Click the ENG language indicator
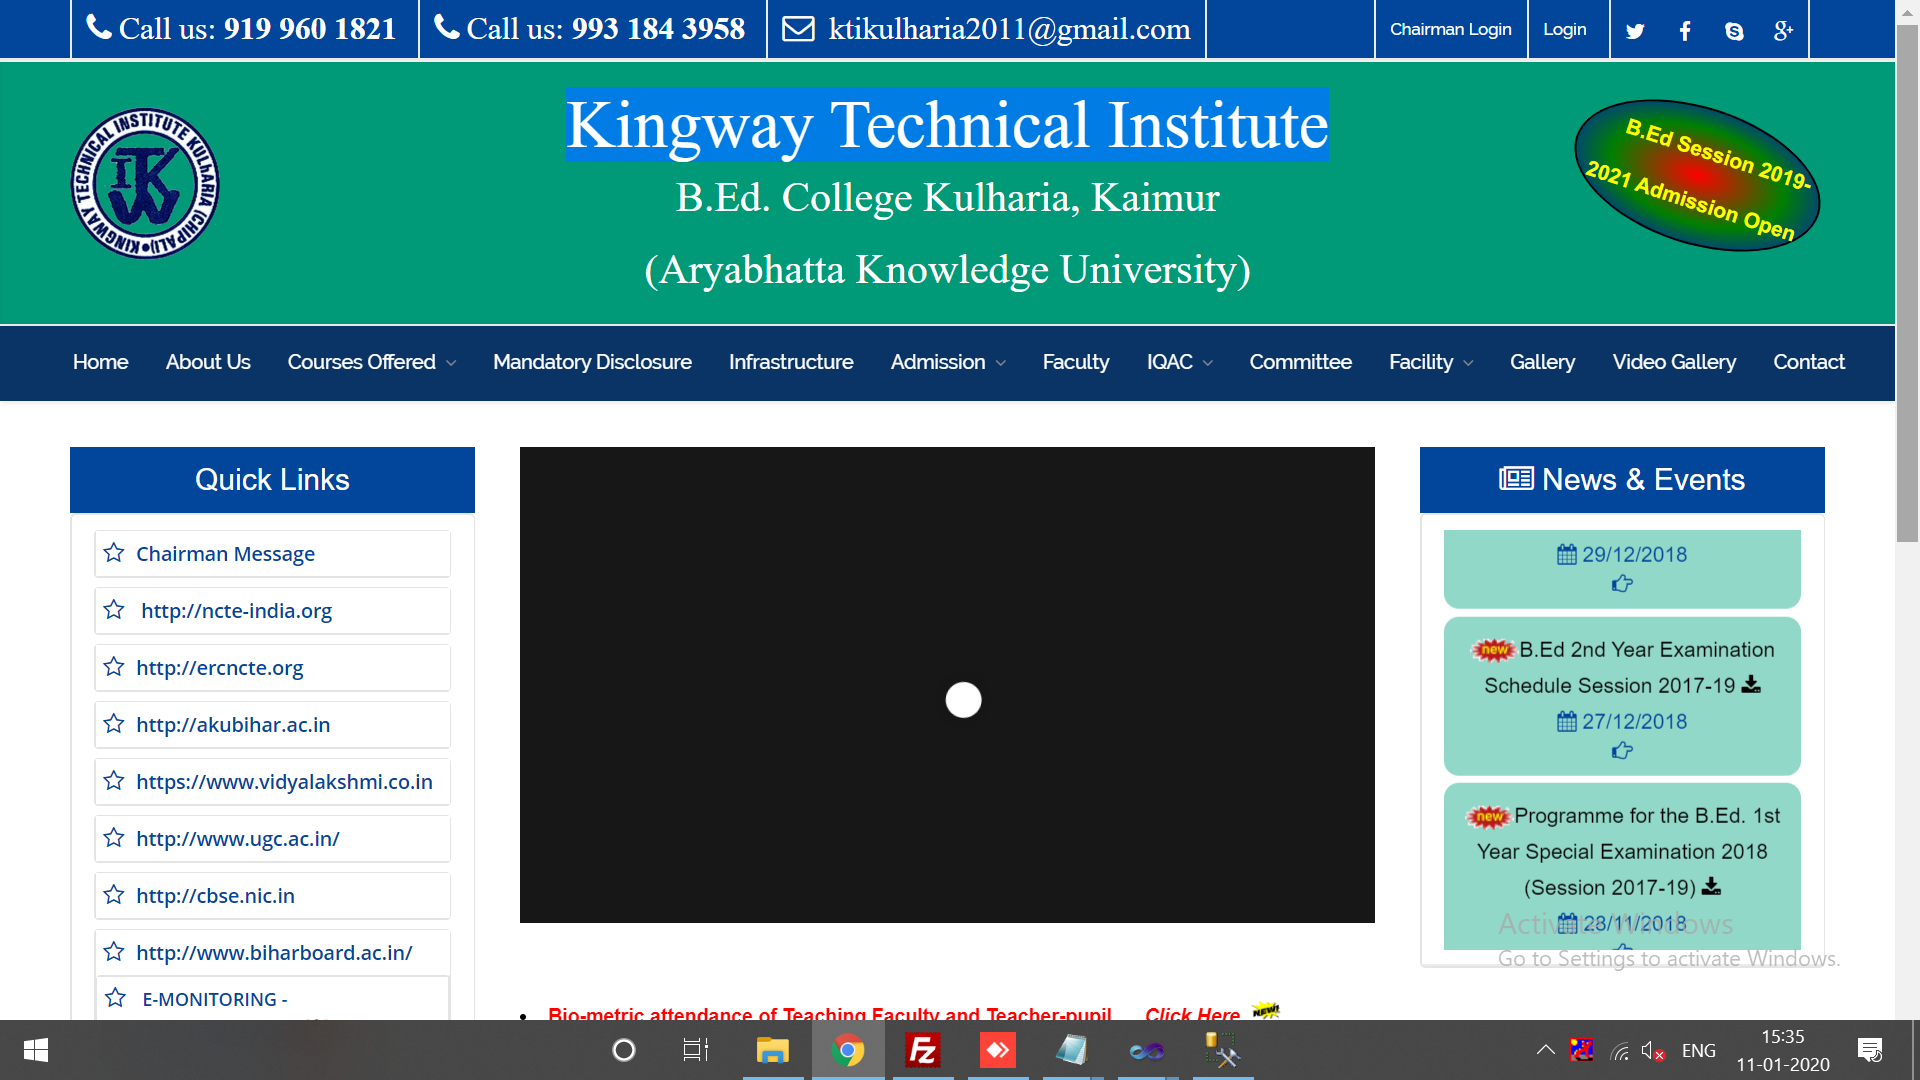Viewport: 1920px width, 1080px height. click(x=1698, y=1050)
